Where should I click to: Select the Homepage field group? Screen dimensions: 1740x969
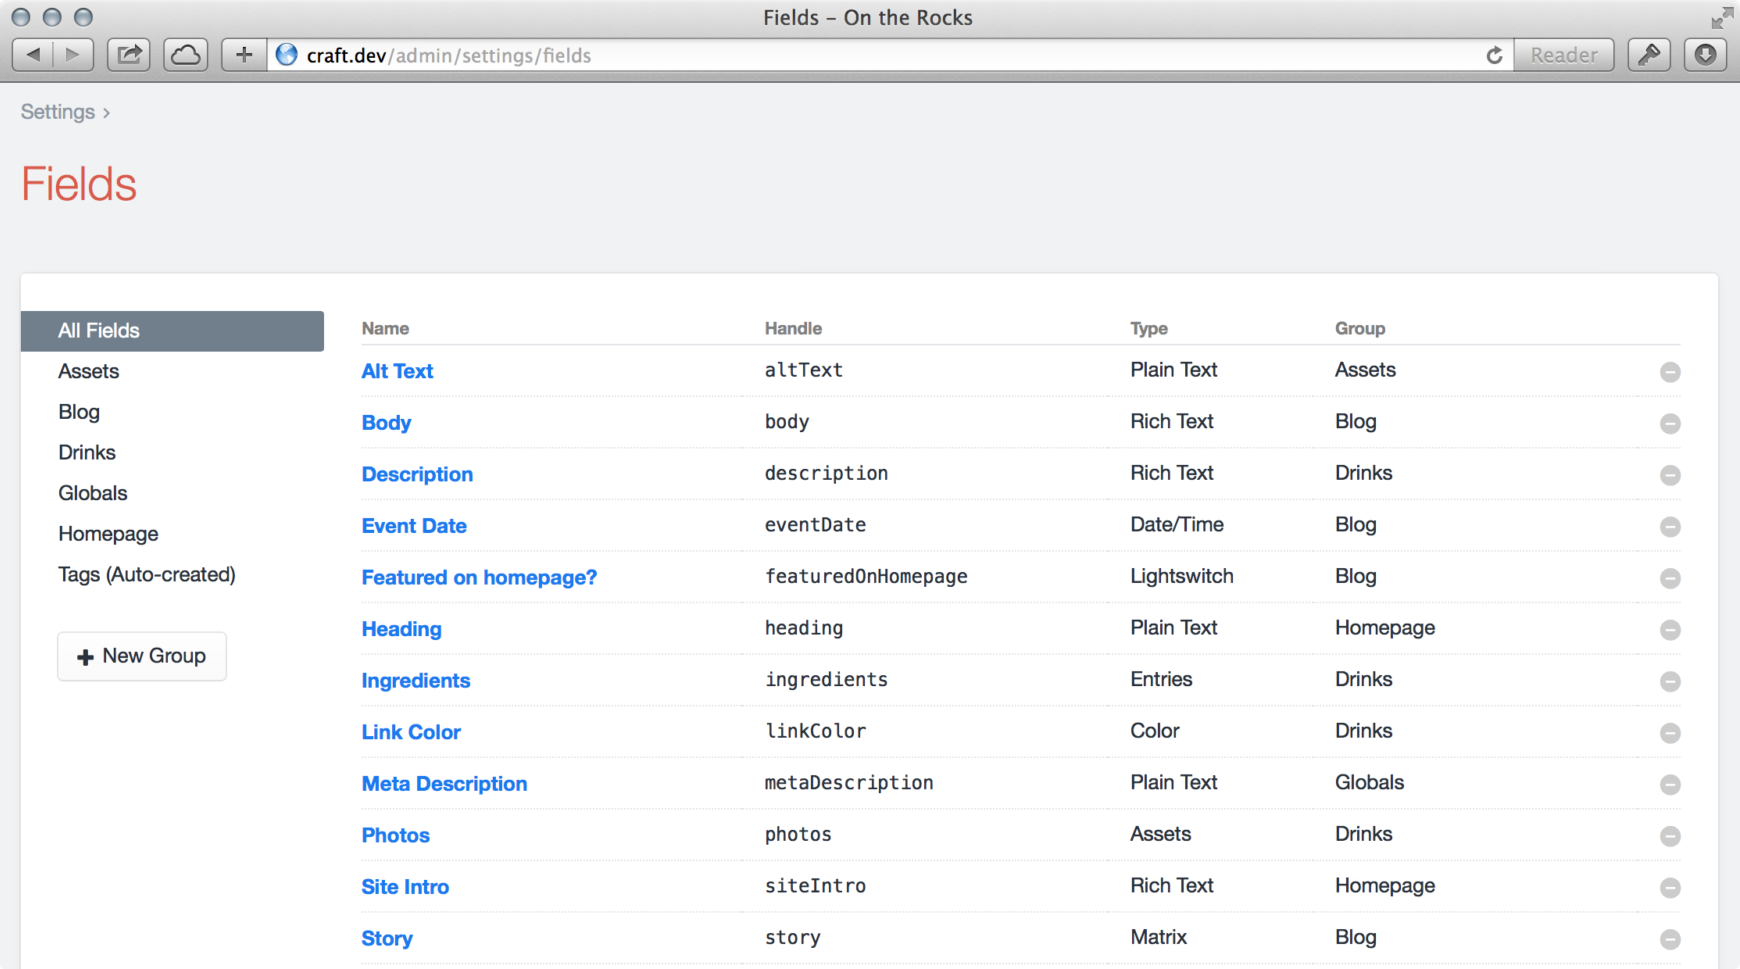(108, 534)
